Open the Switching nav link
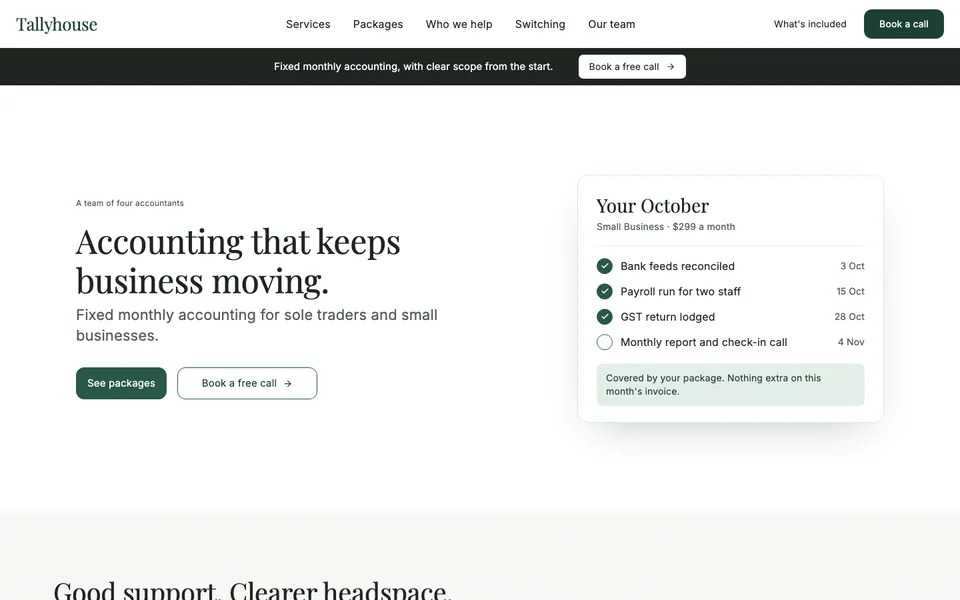Viewport: 960px width, 600px height. coord(540,24)
